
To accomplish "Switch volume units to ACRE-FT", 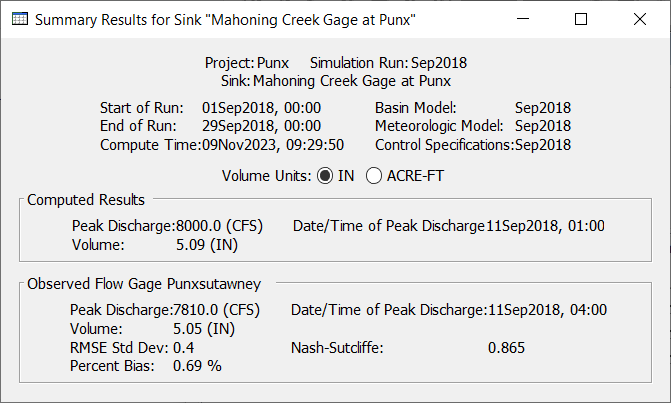I will [x=374, y=176].
